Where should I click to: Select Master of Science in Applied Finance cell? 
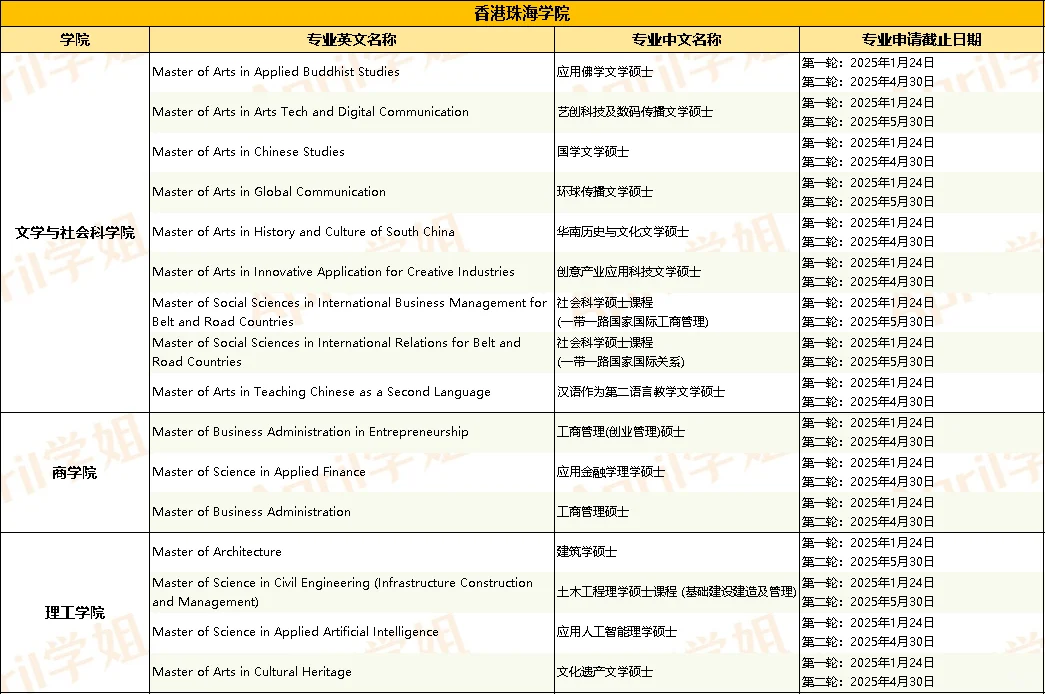(352, 472)
